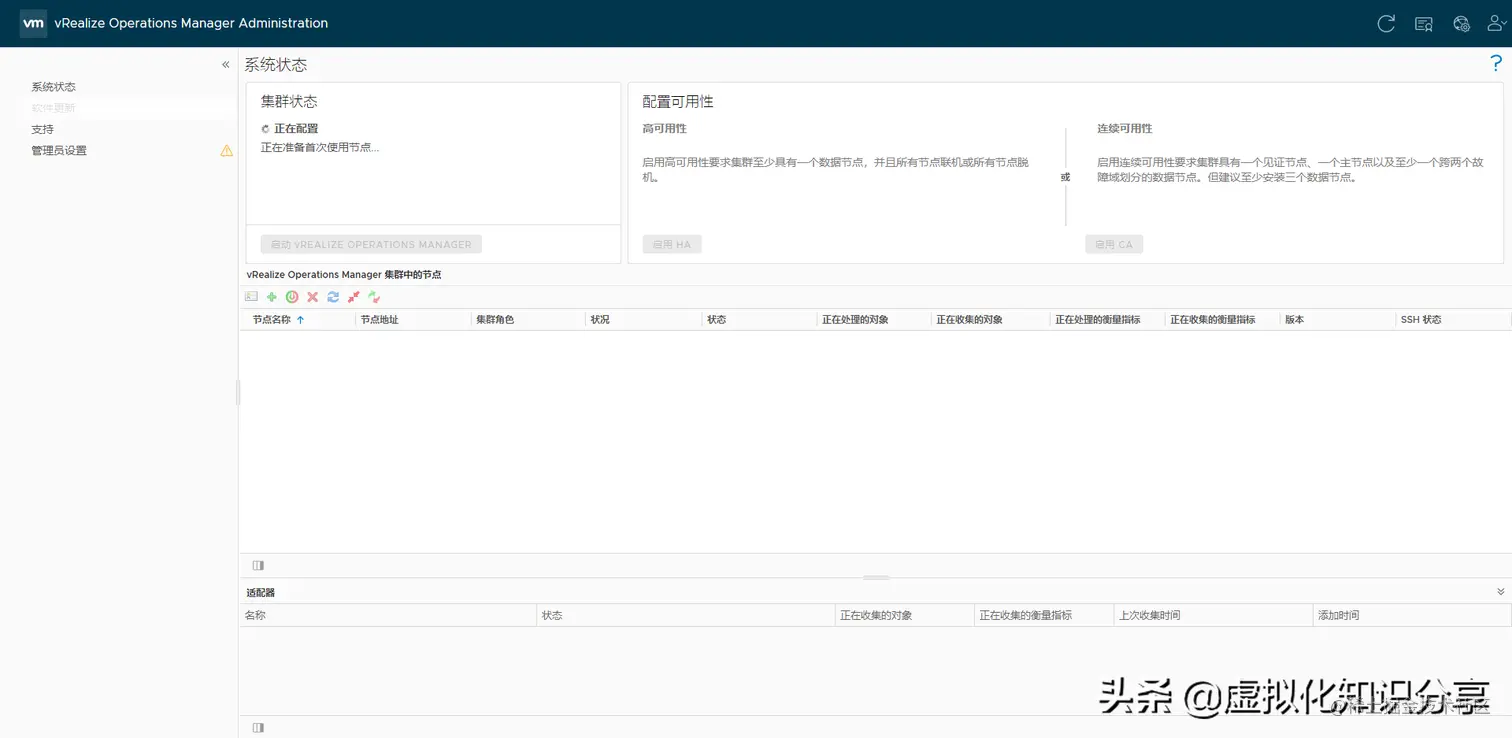Select the remove node (red X) icon
This screenshot has width=1512, height=738.
(x=312, y=296)
